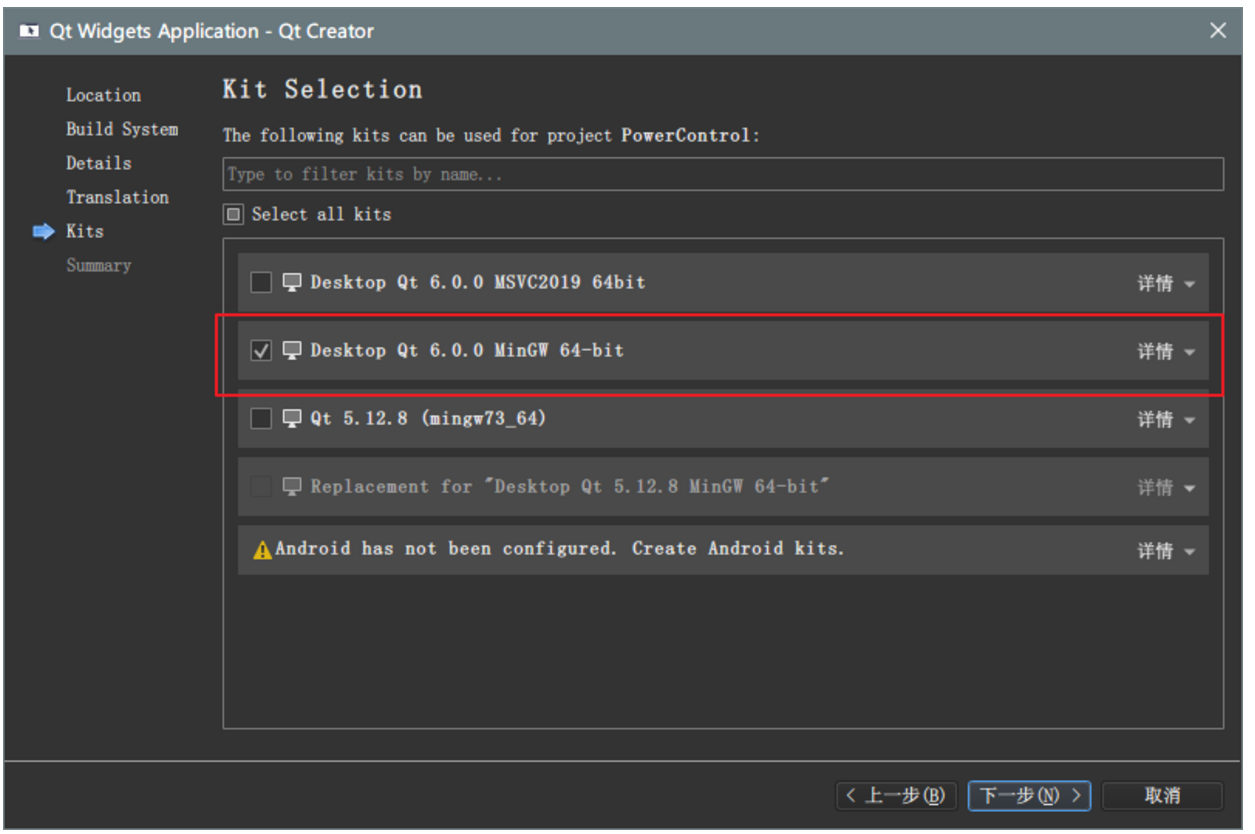The height and width of the screenshot is (834, 1255).
Task: Select the Summary step in the sidebar
Action: pos(98,265)
